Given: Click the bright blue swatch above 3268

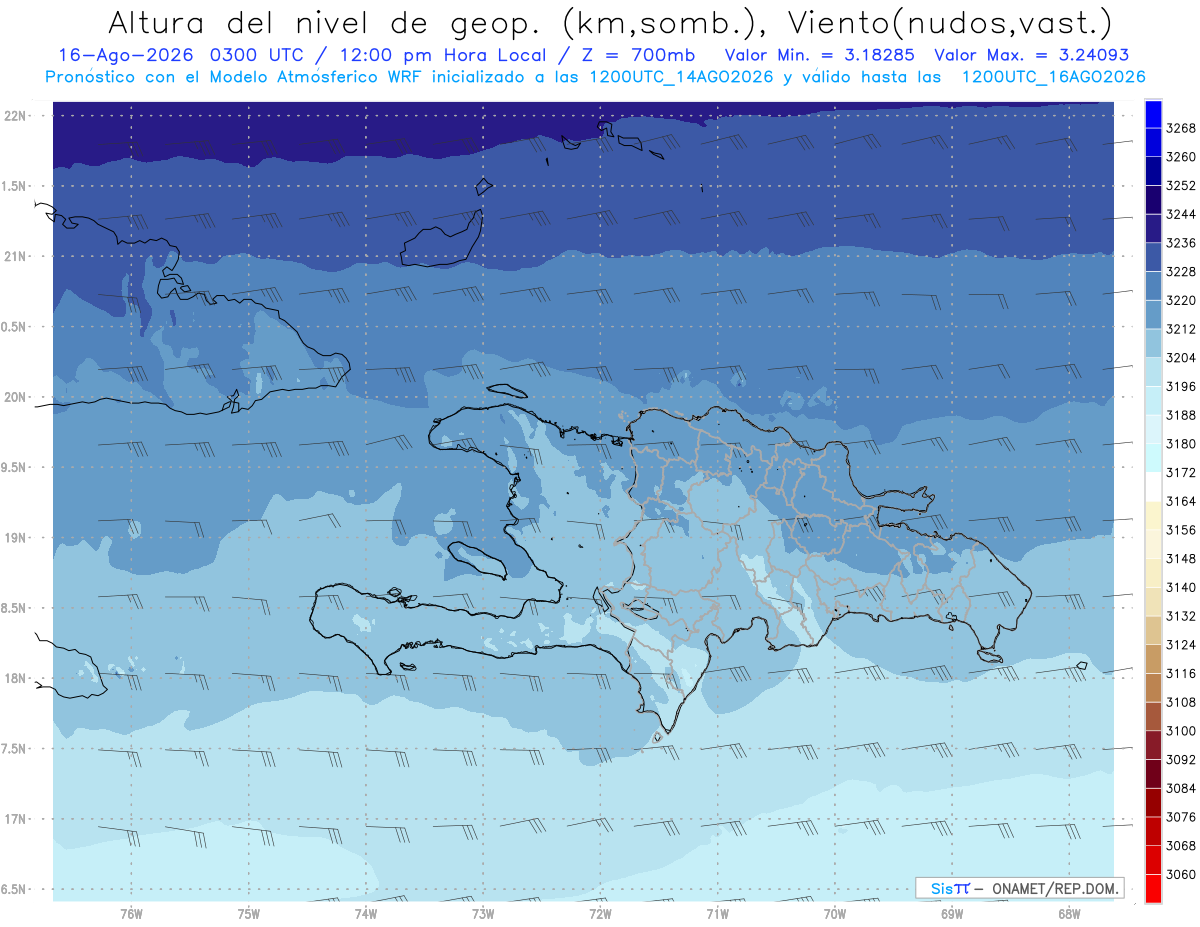Looking at the screenshot, I should pos(1153,114).
